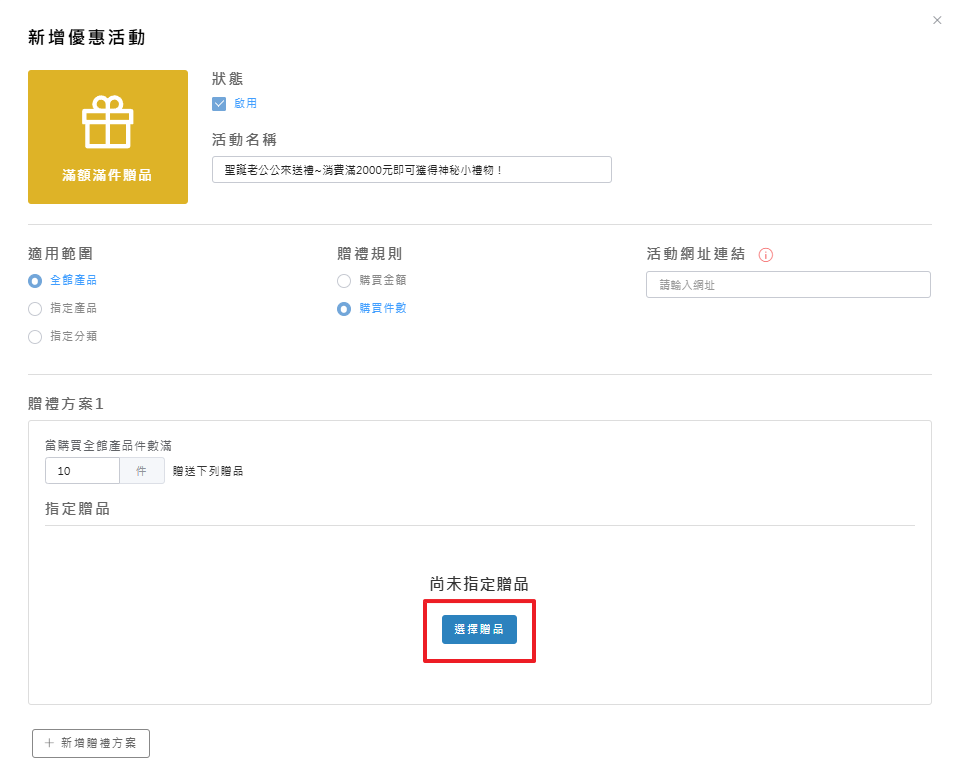Choose 指定產品 as the applicable scope
The width and height of the screenshot is (958, 773).
pos(35,309)
